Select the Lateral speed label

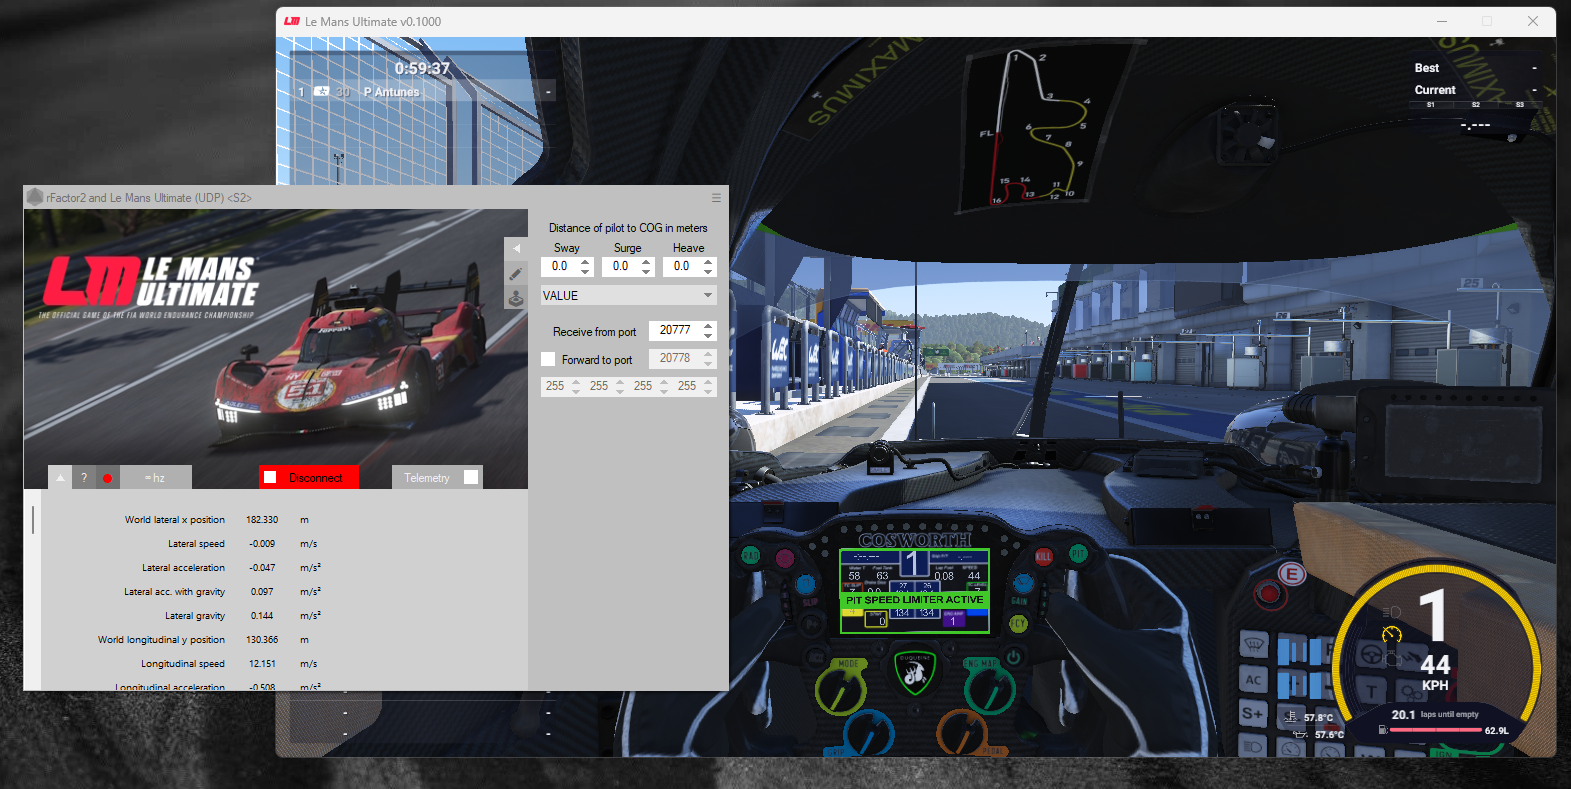click(196, 544)
